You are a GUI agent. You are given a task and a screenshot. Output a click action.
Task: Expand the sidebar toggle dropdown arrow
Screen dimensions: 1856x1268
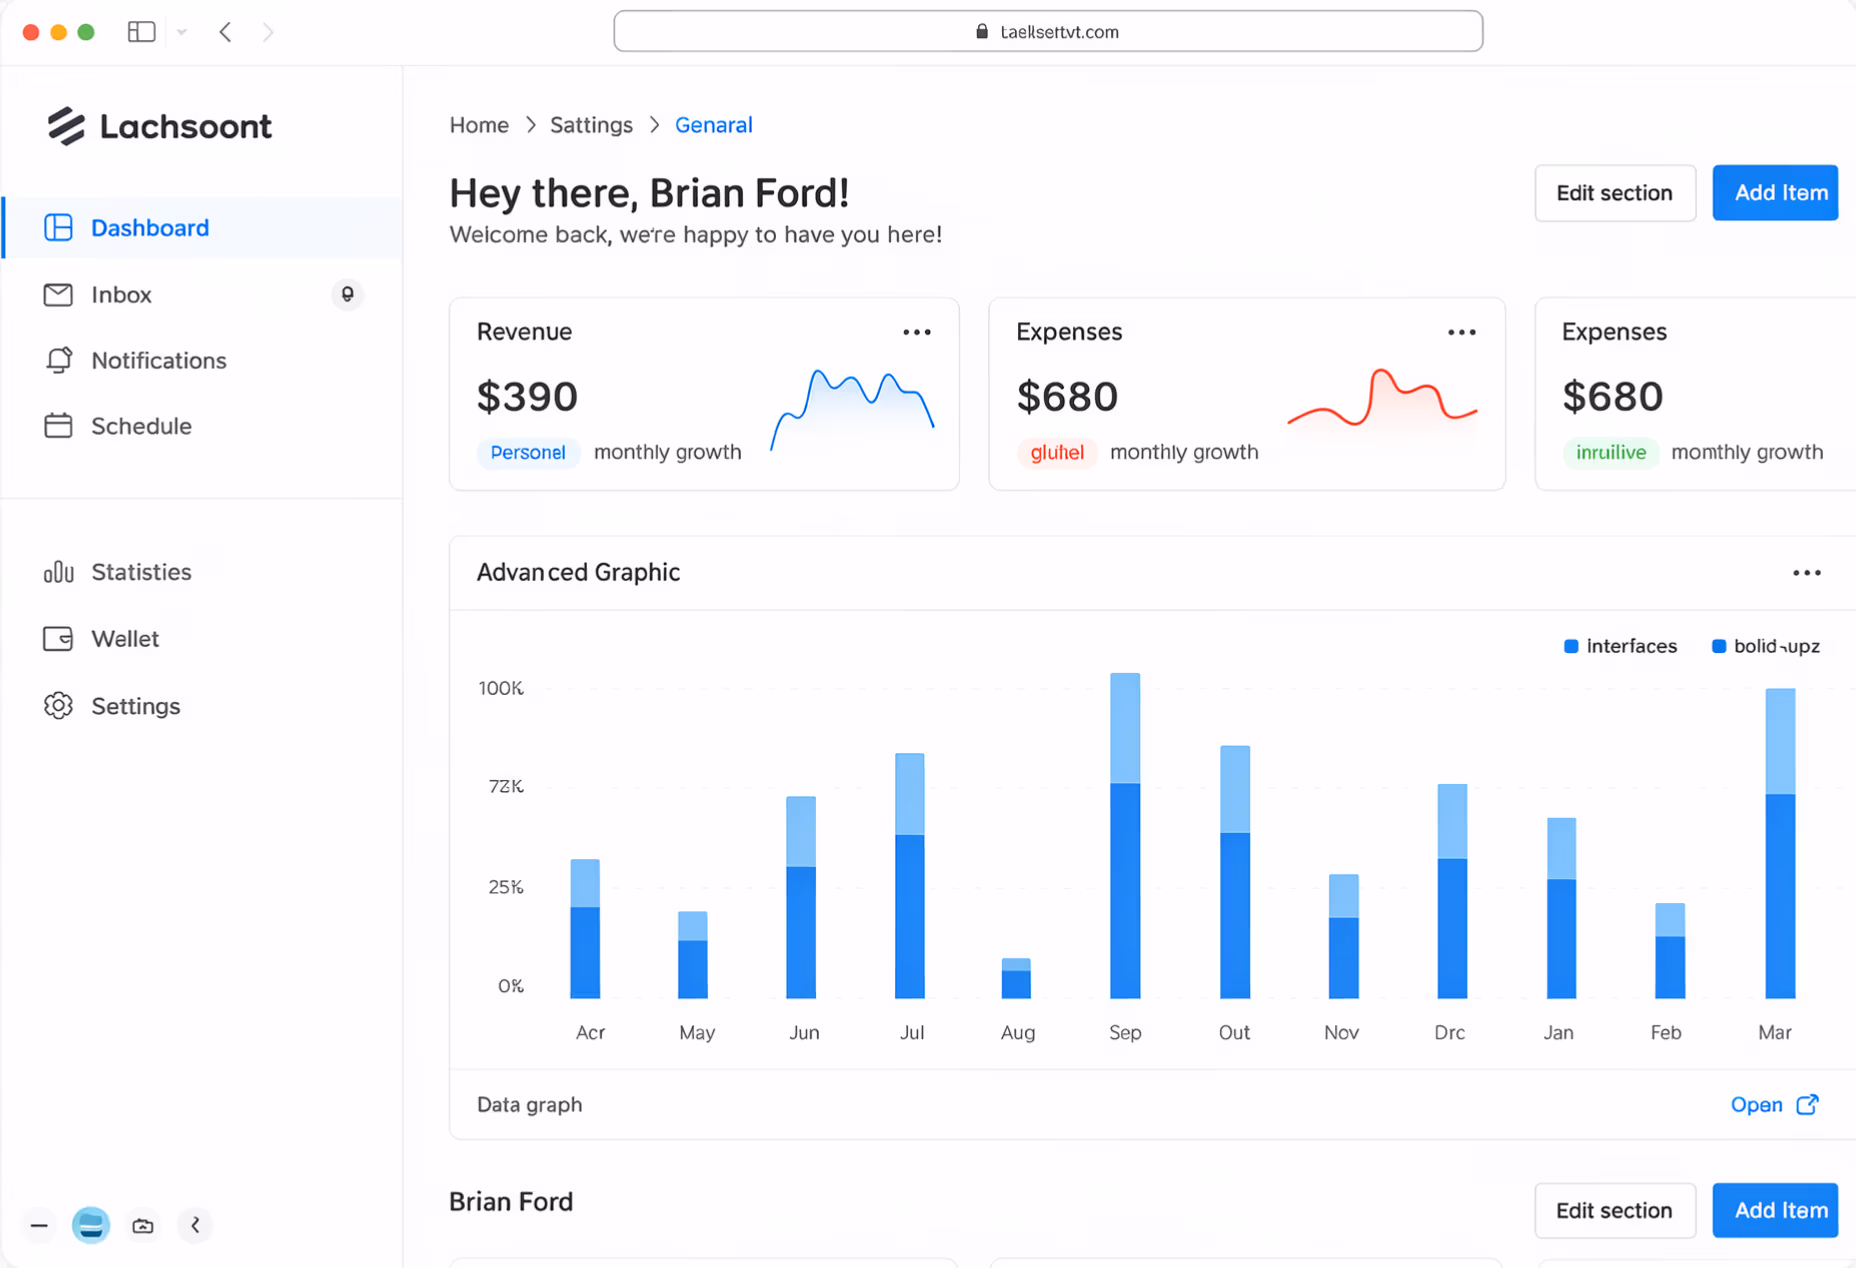182,32
